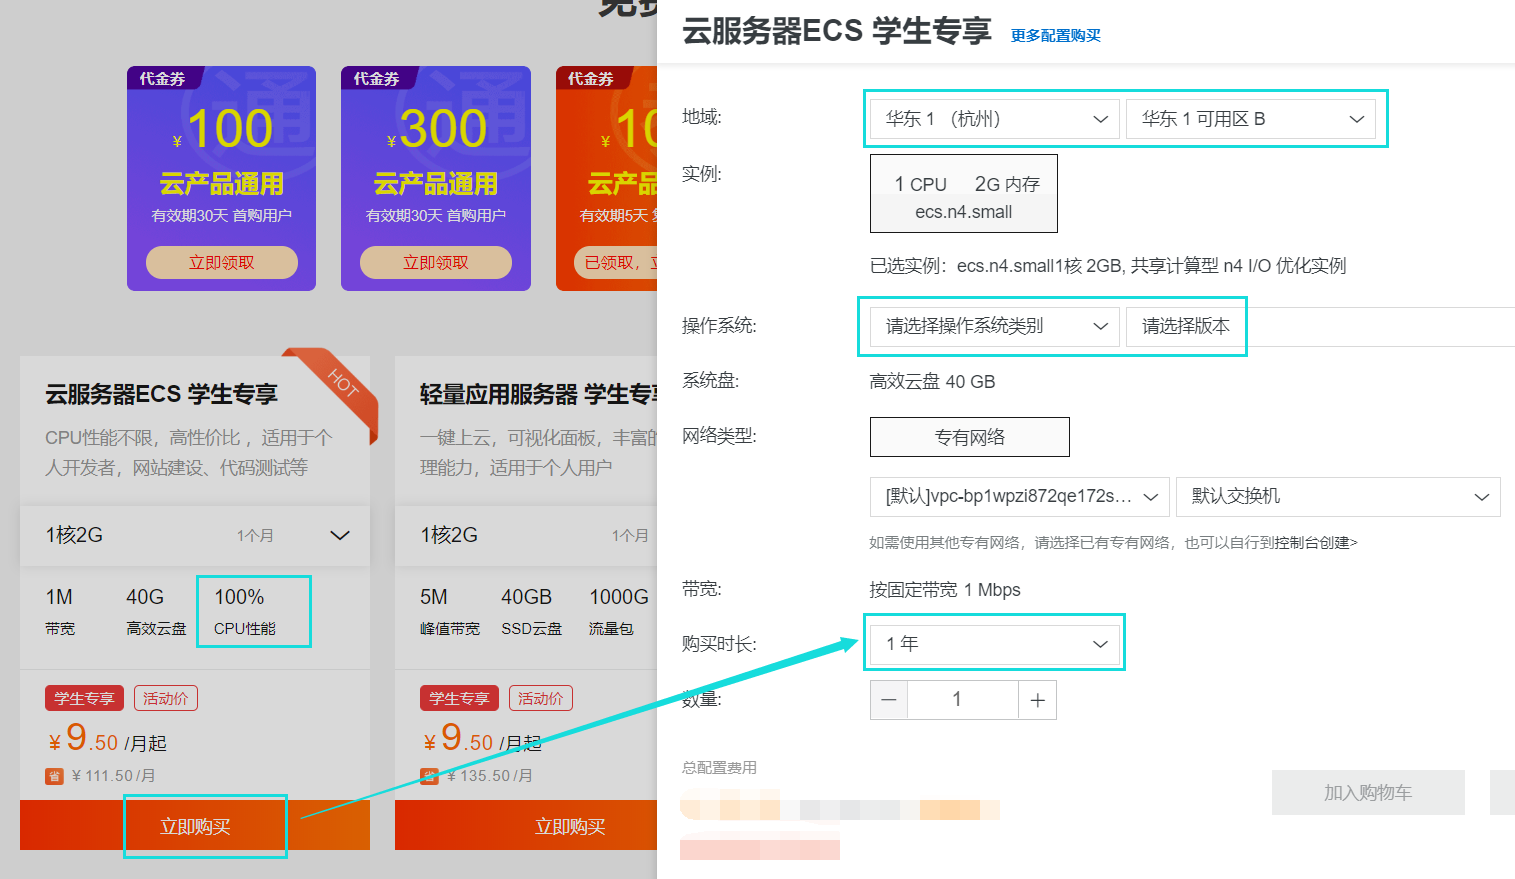Decrease quantity with the minus button
The image size is (1515, 879).
[x=889, y=700]
